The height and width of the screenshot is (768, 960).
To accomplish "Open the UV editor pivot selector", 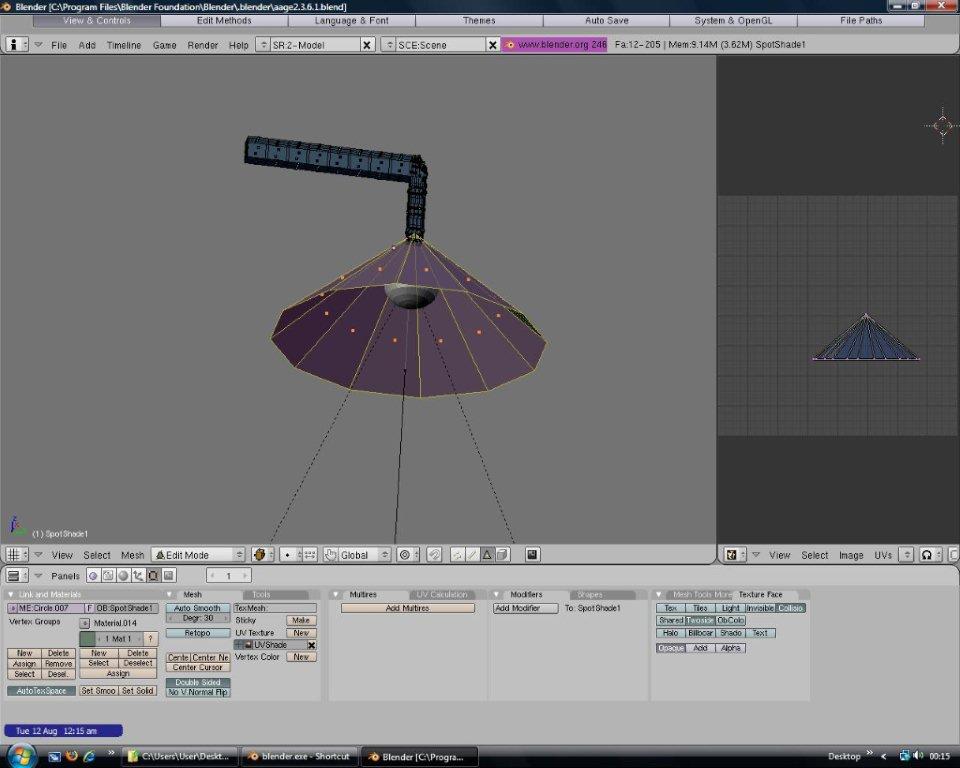I will (930, 555).
